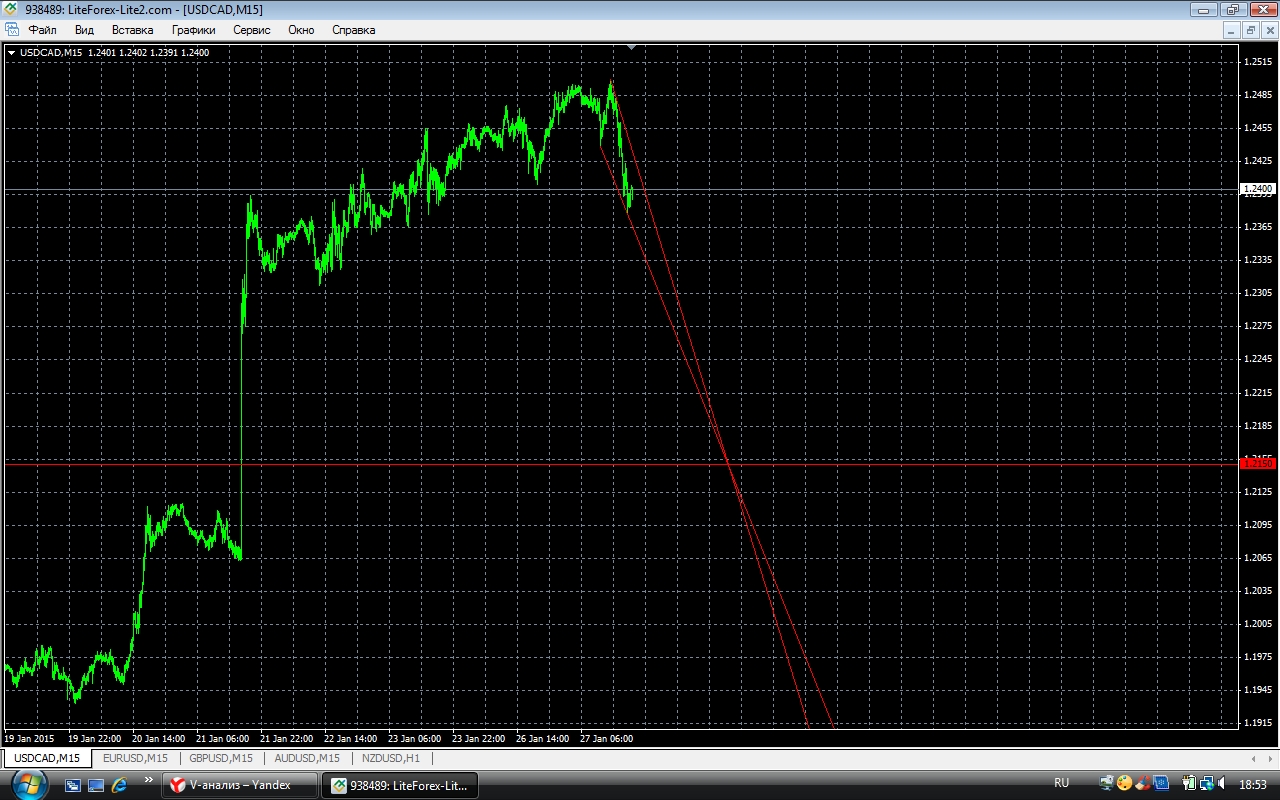Click the chart shift marker triangle at top
1280x800 pixels.
click(631, 47)
